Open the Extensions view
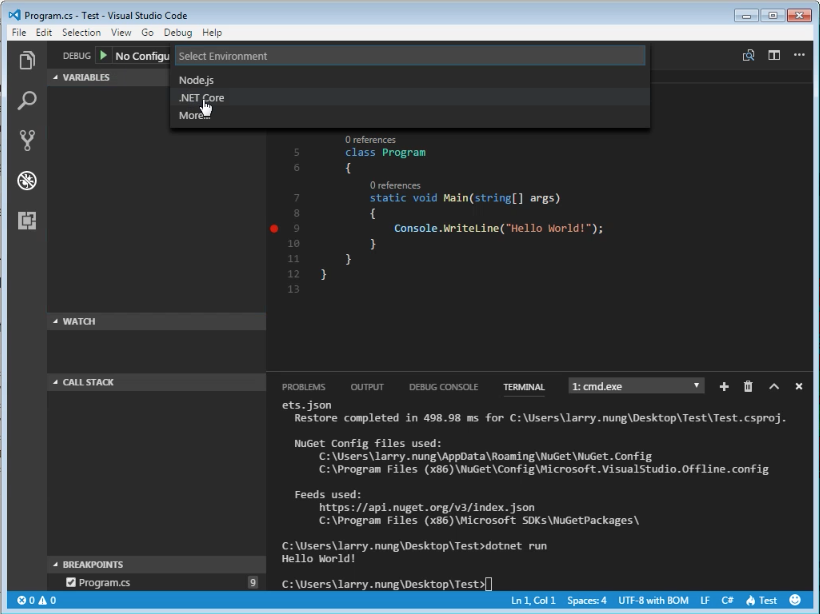820x614 pixels. point(27,220)
